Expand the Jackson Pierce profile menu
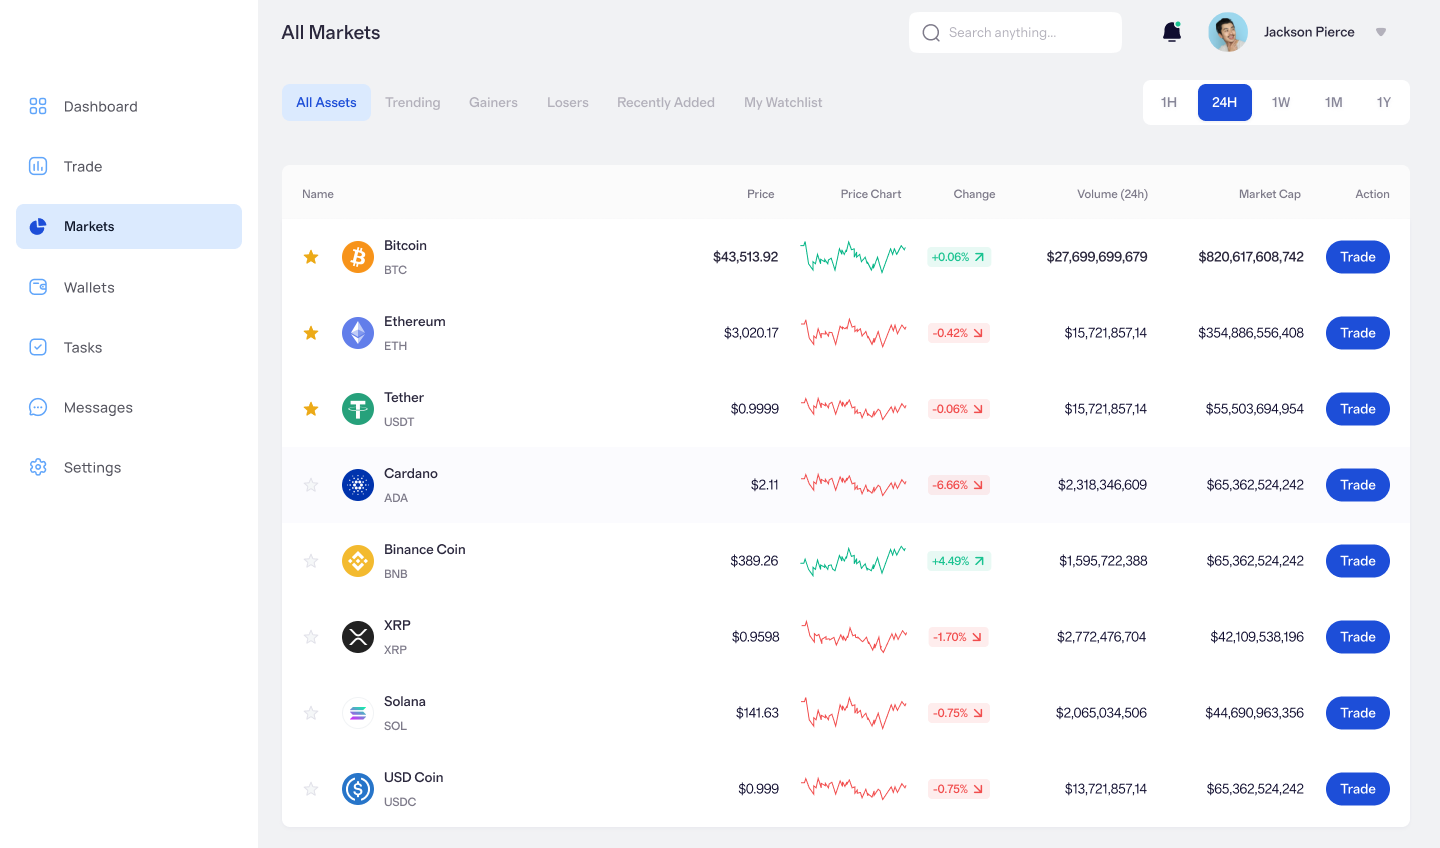This screenshot has width=1440, height=848. (x=1381, y=32)
